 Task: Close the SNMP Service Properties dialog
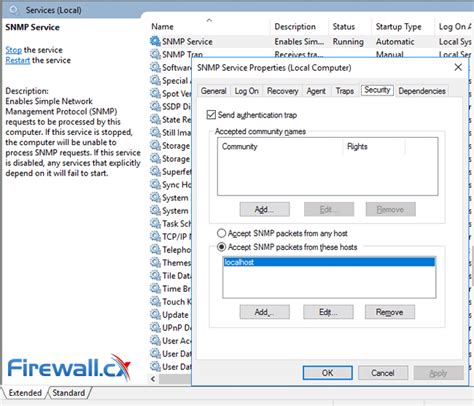[458, 67]
